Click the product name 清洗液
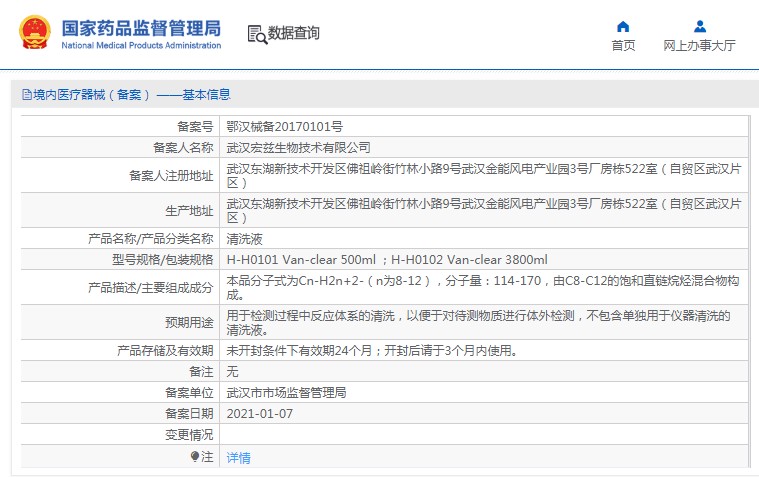 244,239
